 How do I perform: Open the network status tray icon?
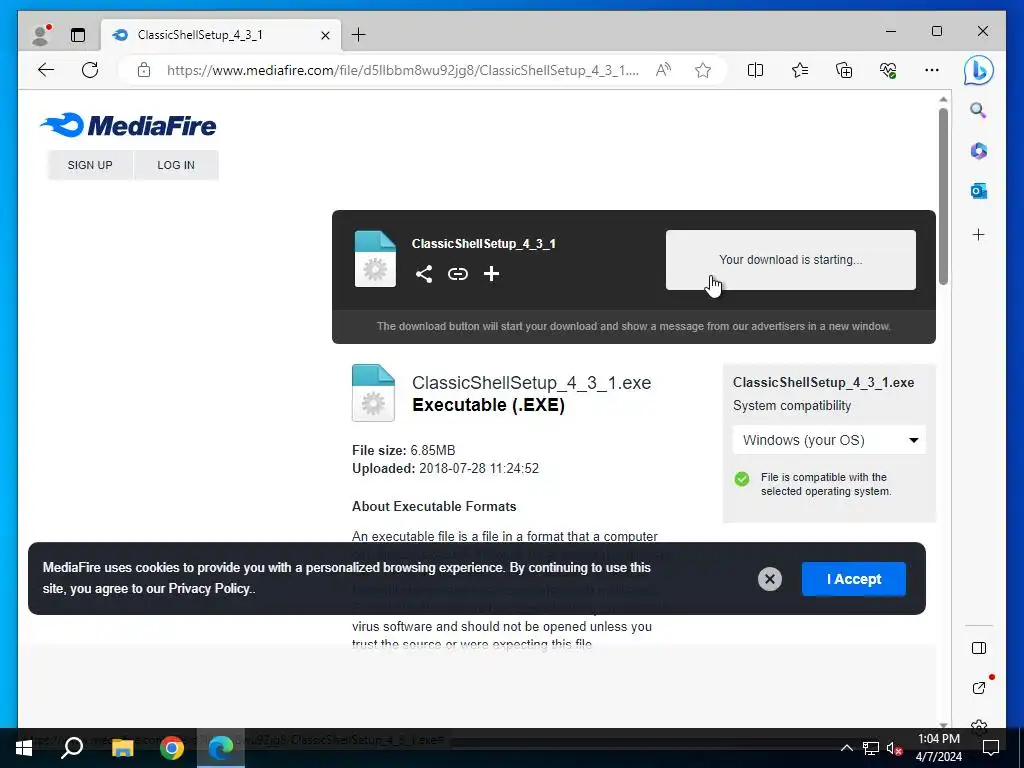tap(871, 748)
